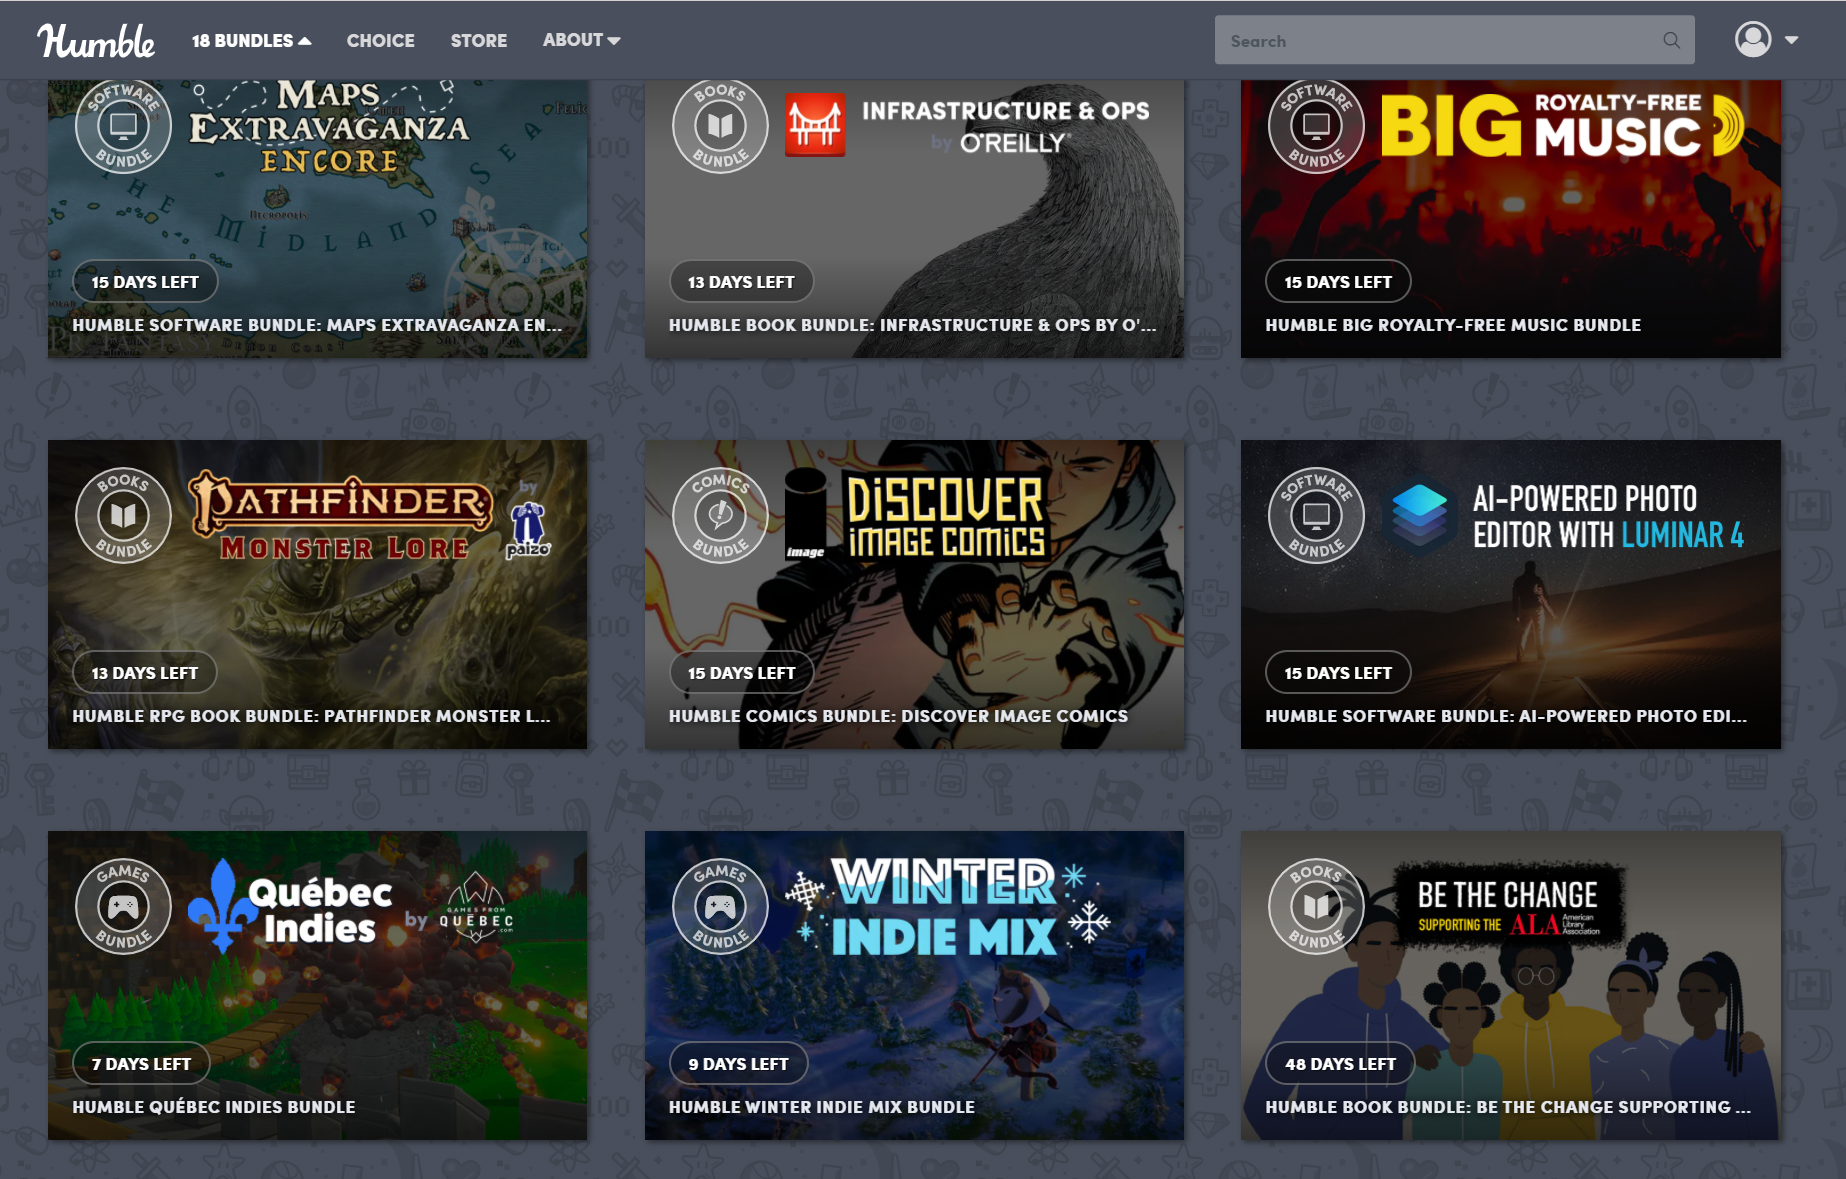Open Humble Comics Bundle: Discover Image Comics title
The height and width of the screenshot is (1179, 1846).
(898, 716)
